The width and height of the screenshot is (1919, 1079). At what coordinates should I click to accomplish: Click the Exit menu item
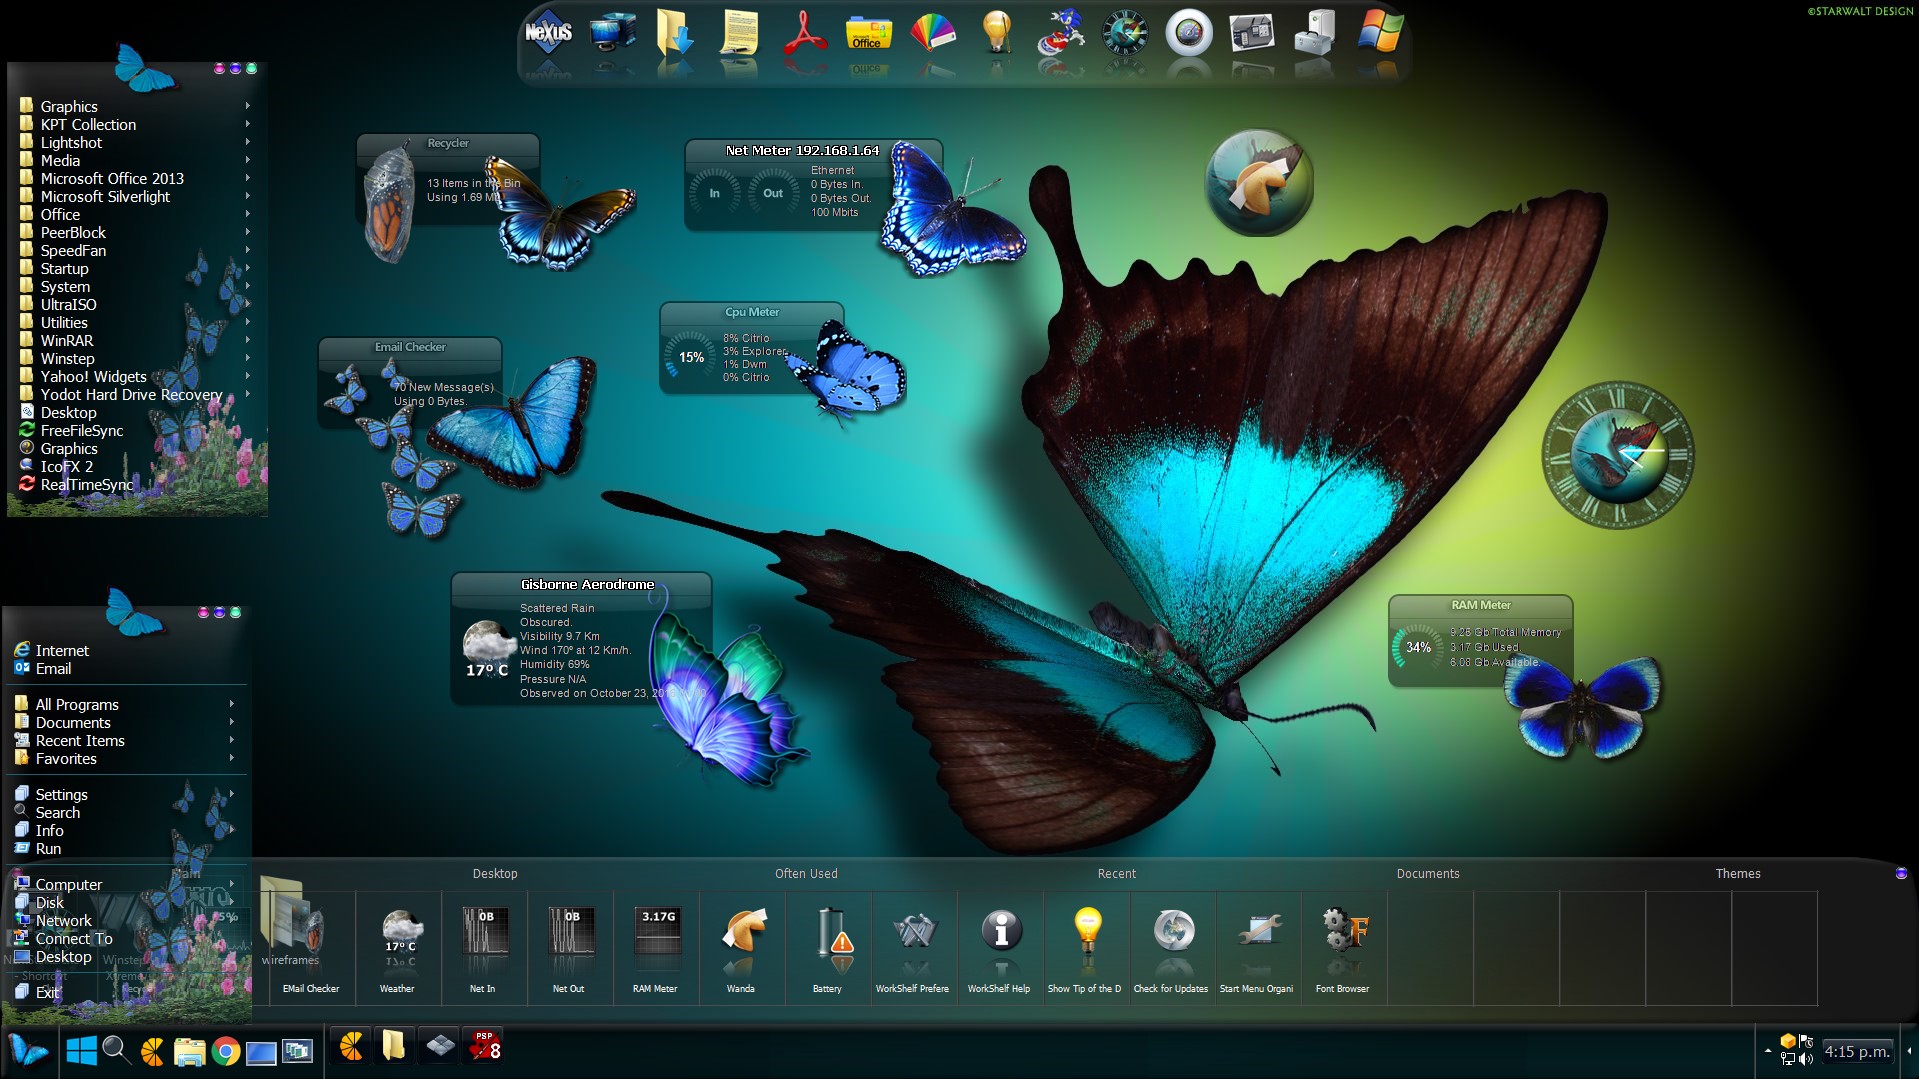click(x=47, y=992)
